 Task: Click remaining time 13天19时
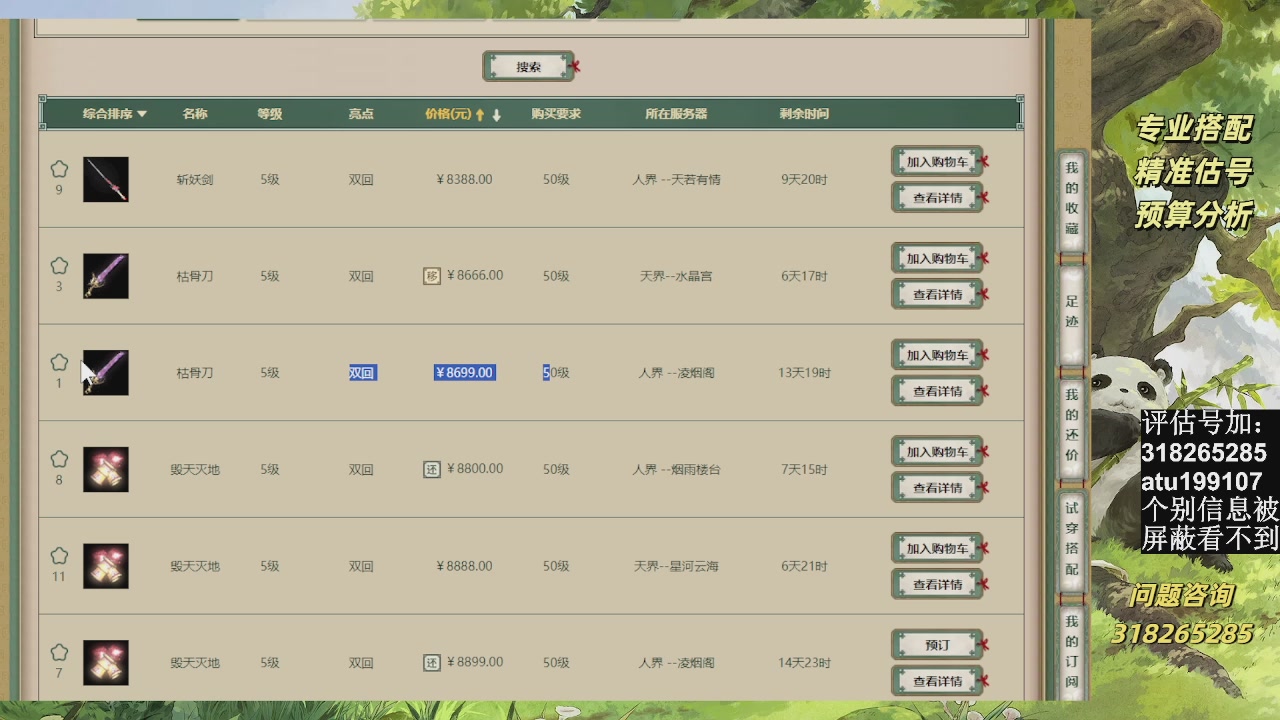[x=804, y=373]
